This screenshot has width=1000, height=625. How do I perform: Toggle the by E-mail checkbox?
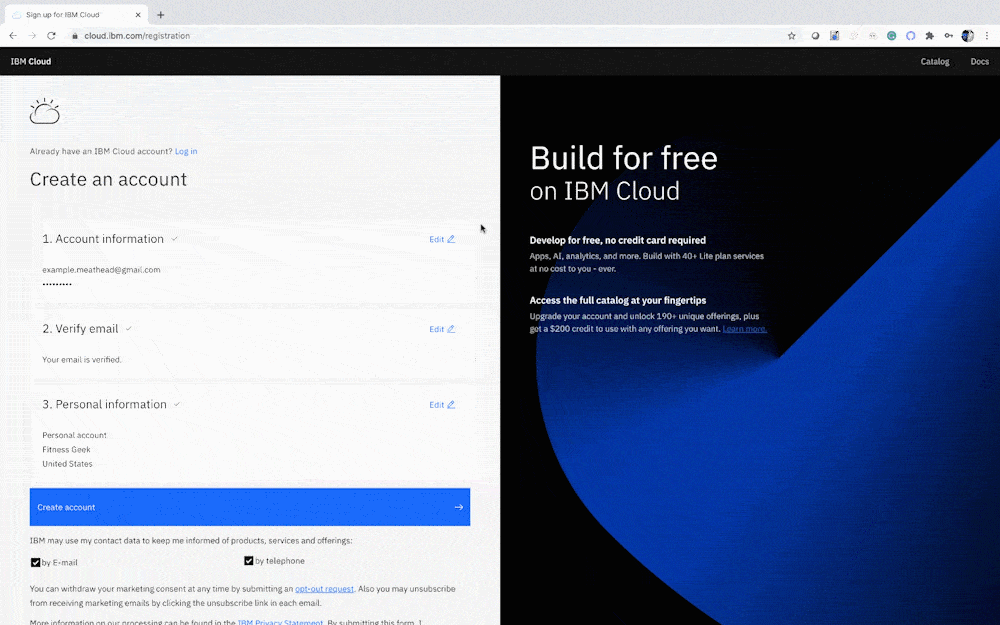[36, 562]
